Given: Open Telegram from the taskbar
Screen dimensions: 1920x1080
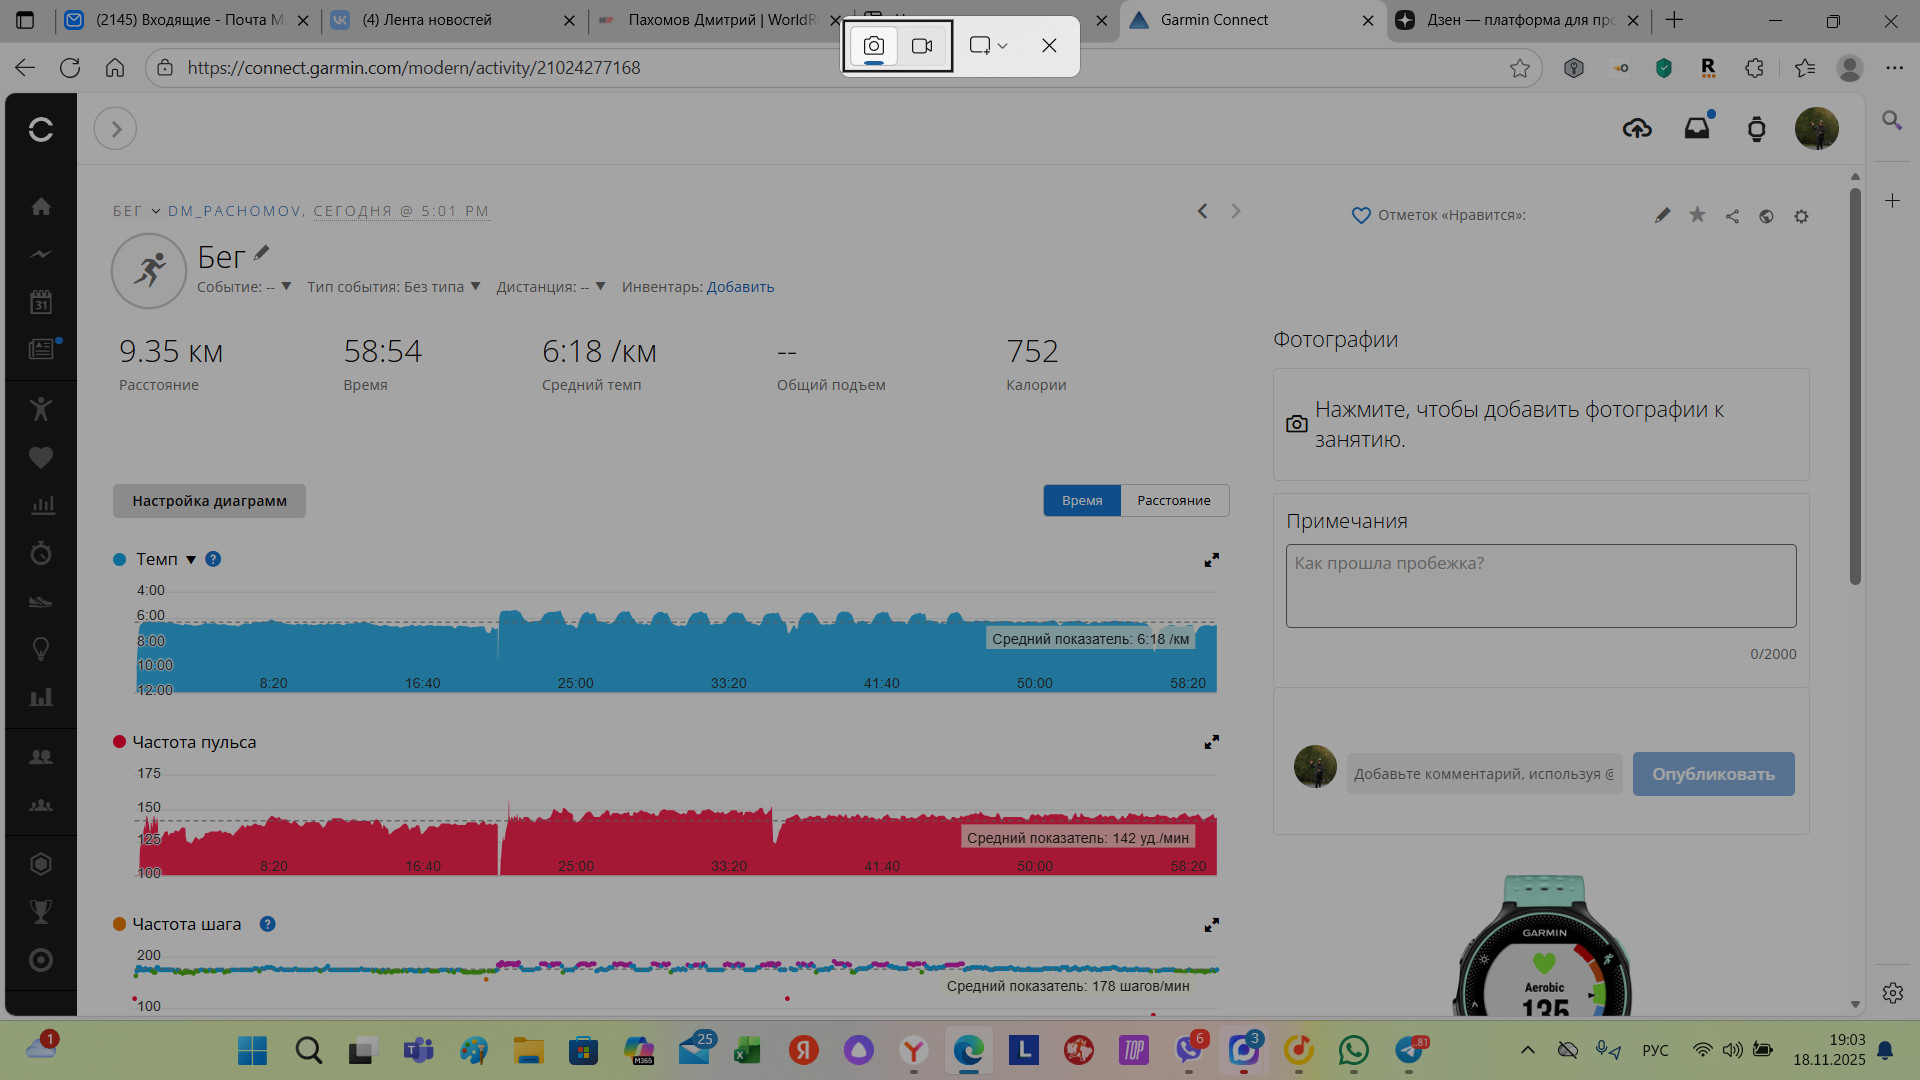Looking at the screenshot, I should pyautogui.click(x=1410, y=1050).
